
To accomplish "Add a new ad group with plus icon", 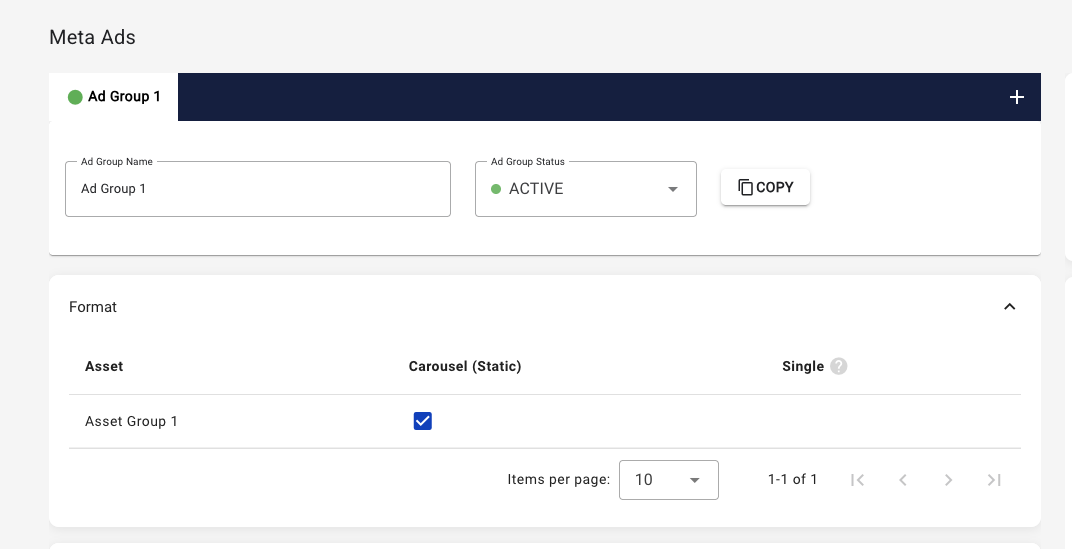I will point(1016,97).
